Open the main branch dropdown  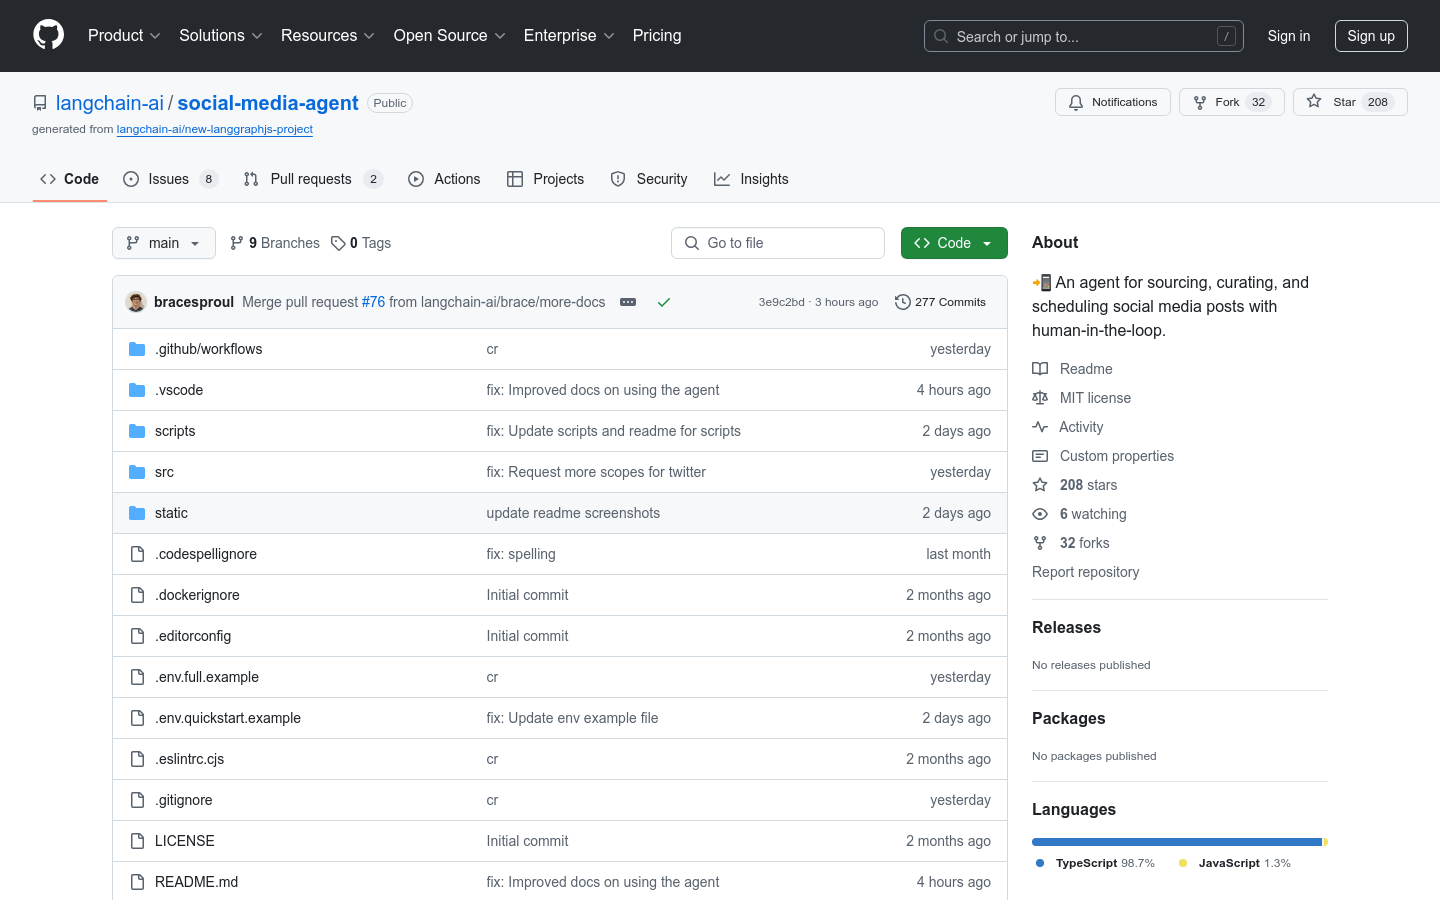164,243
